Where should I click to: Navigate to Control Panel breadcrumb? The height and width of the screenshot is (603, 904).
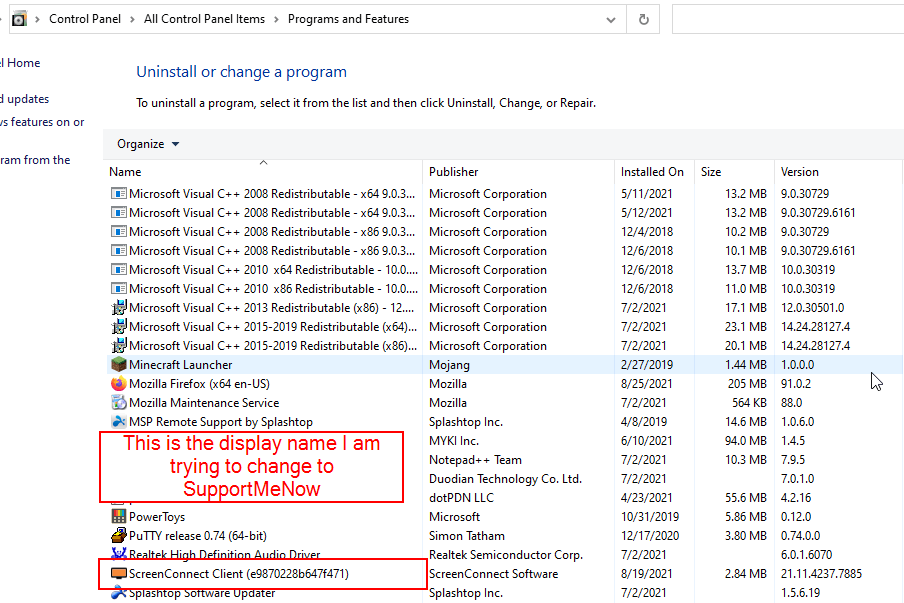[85, 19]
